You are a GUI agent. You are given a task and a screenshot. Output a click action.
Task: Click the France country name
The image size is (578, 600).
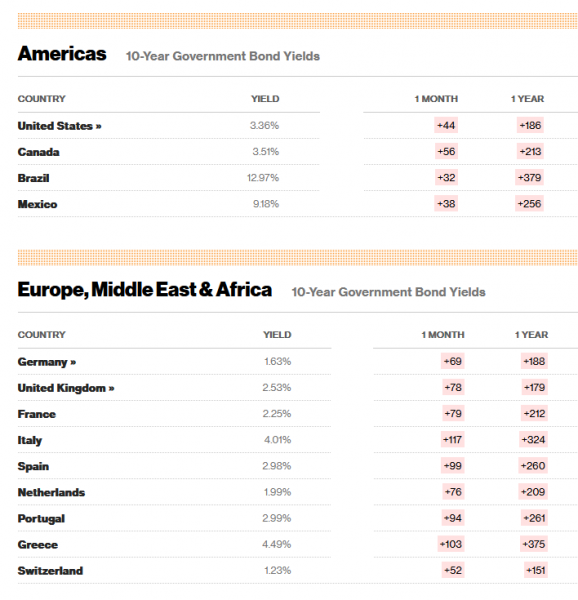(37, 414)
